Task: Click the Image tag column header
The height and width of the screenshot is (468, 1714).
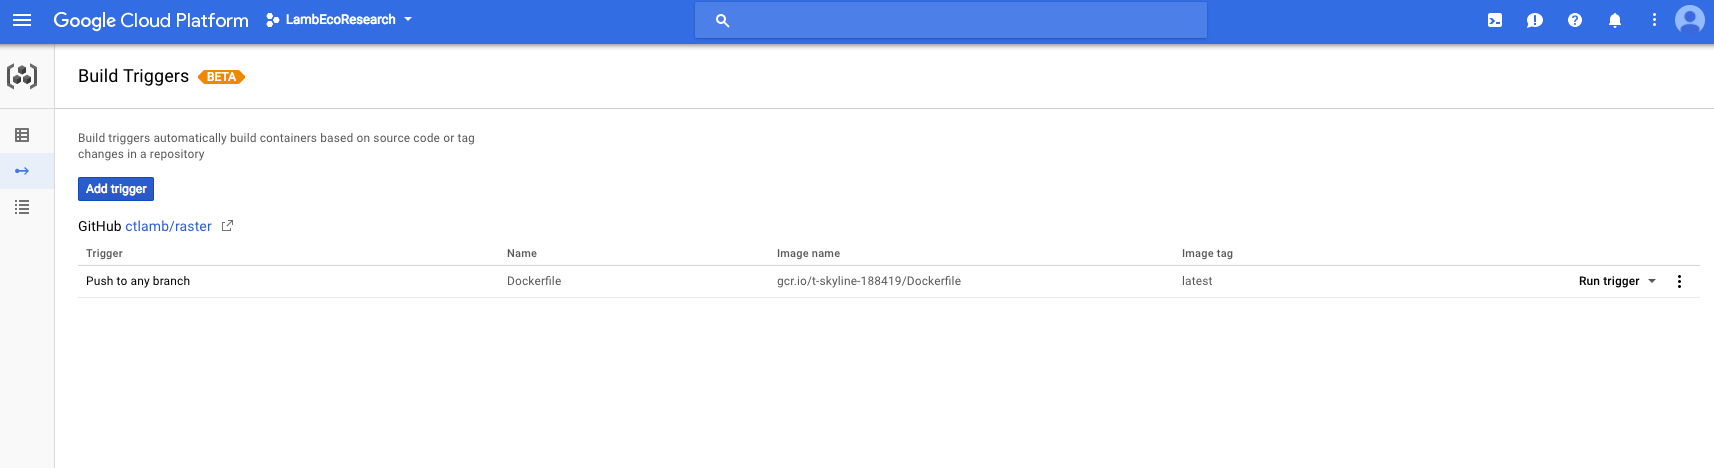Action: (x=1207, y=253)
